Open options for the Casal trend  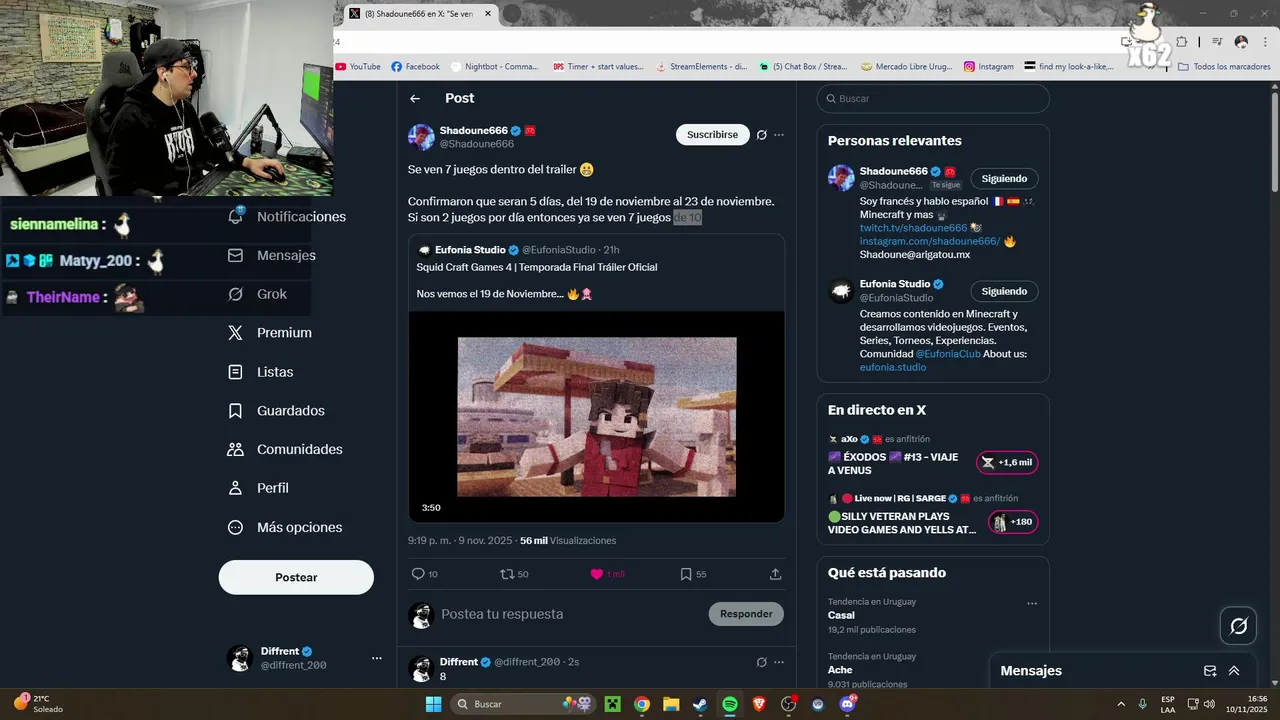[1032, 604]
